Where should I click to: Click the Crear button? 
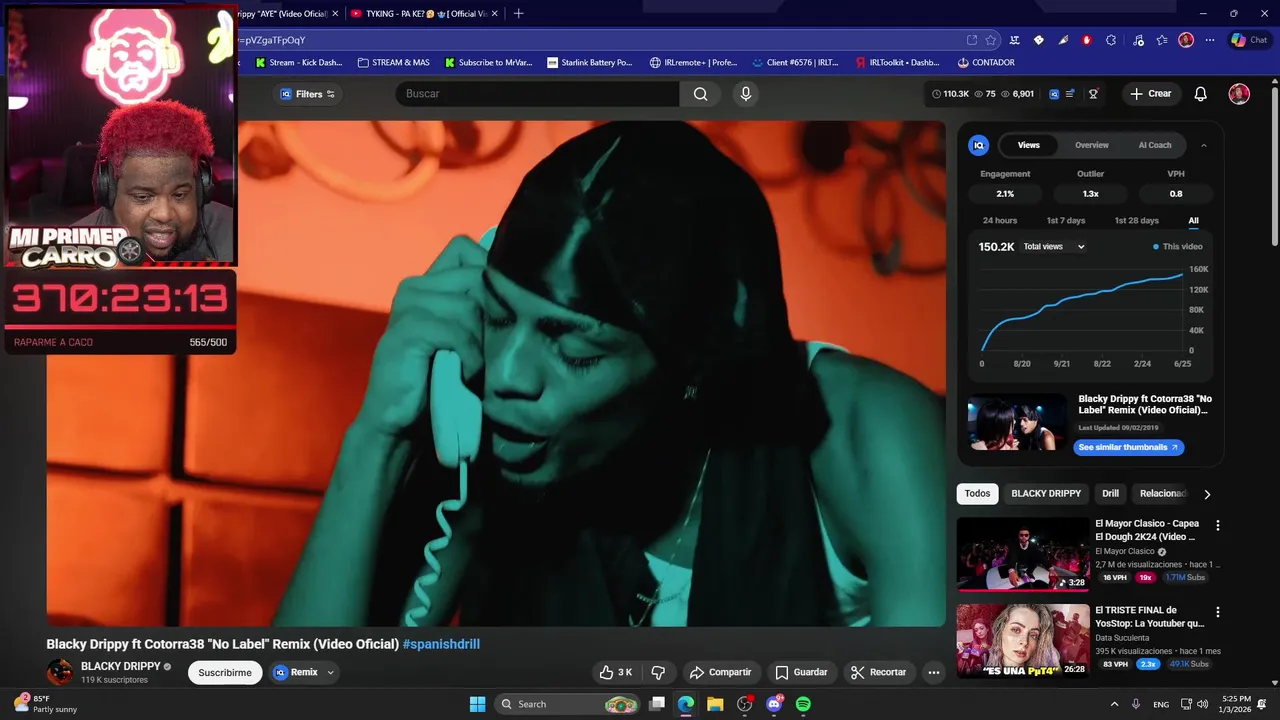1150,94
